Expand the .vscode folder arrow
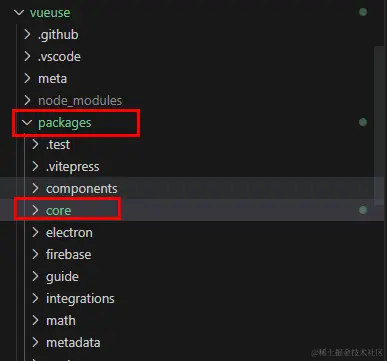This screenshot has height=361, width=387. coord(28,56)
